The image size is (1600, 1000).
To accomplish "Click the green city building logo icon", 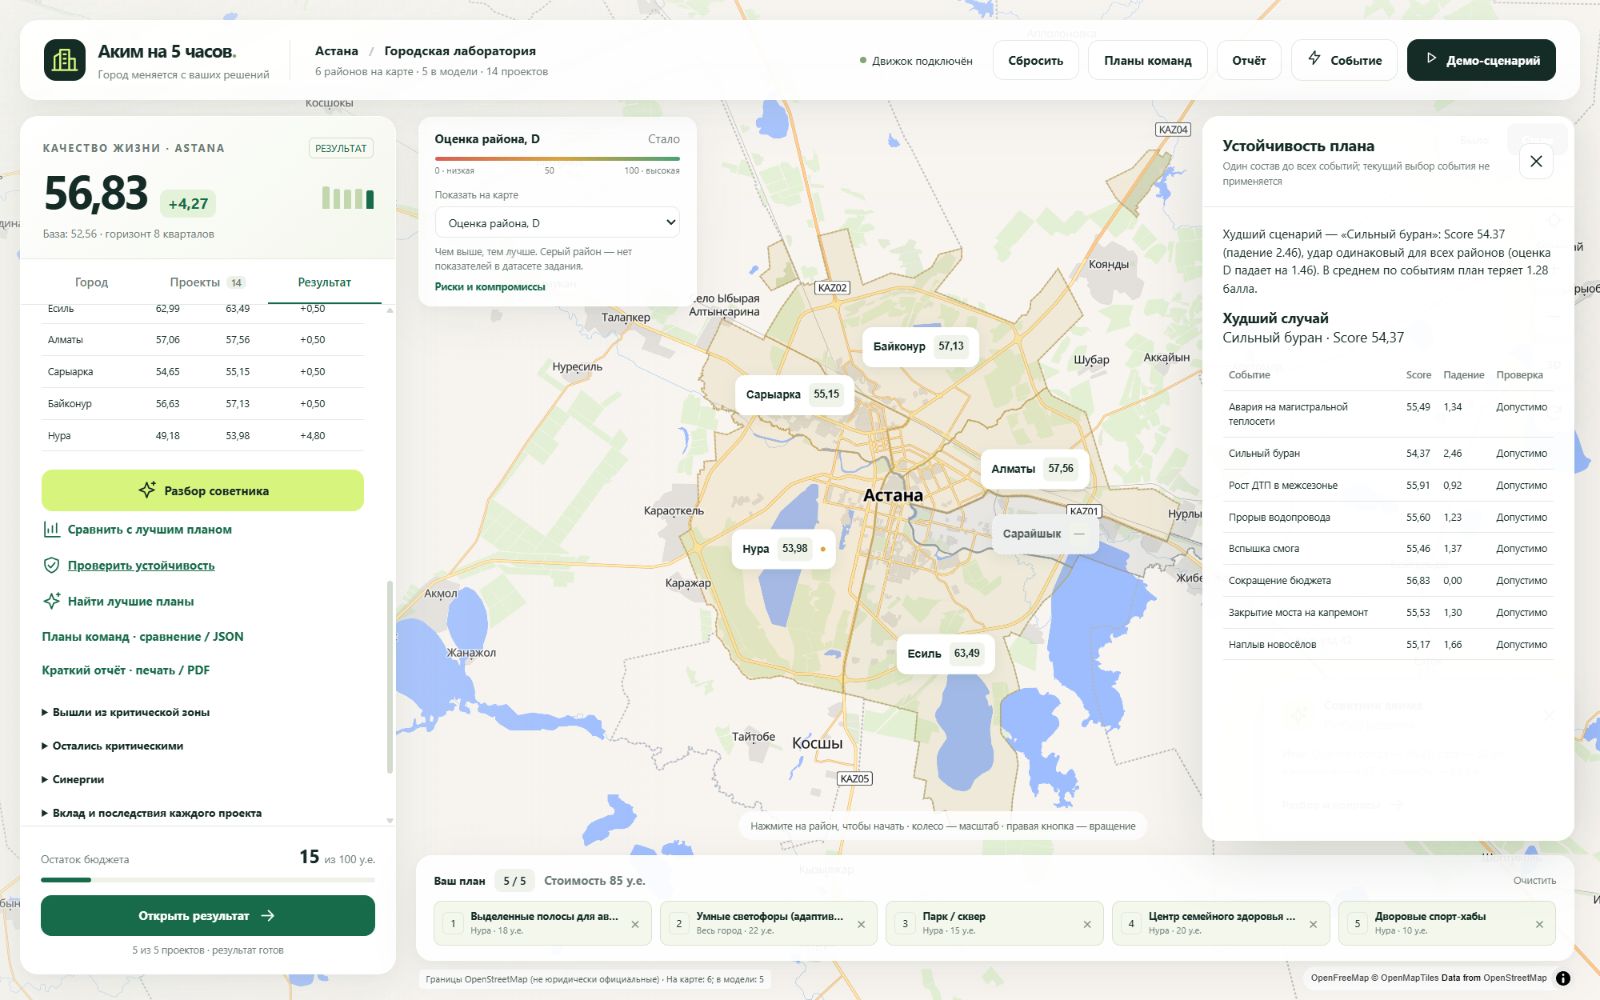I will tap(65, 60).
